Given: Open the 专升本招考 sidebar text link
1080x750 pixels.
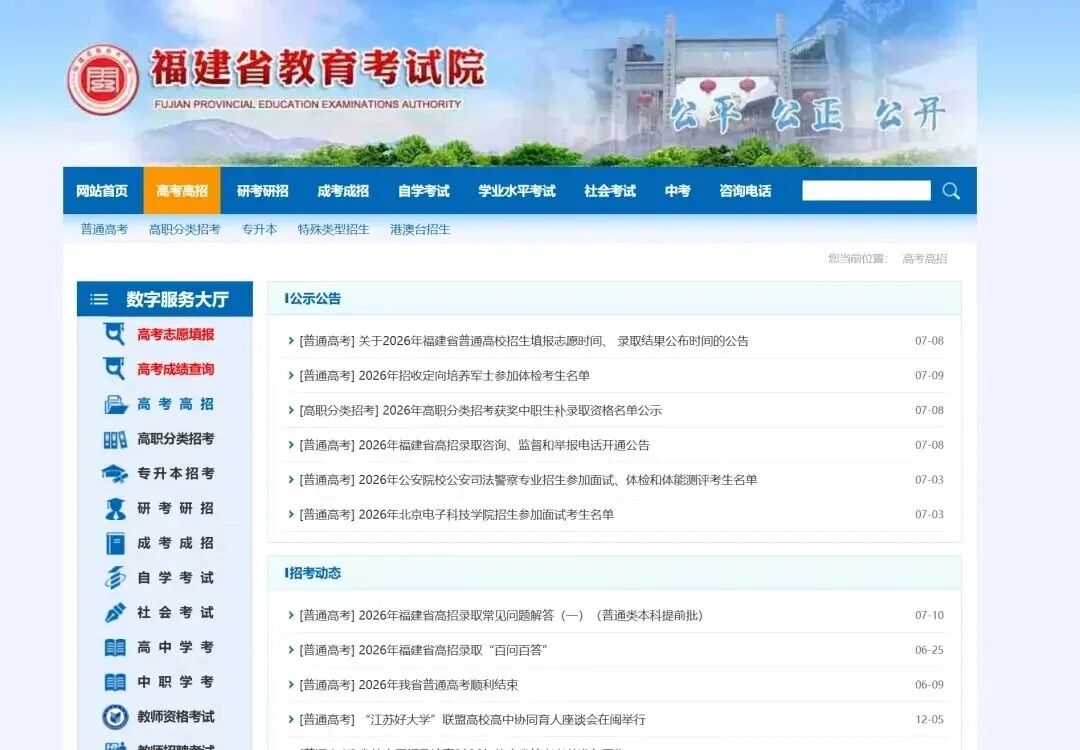Looking at the screenshot, I should (176, 474).
